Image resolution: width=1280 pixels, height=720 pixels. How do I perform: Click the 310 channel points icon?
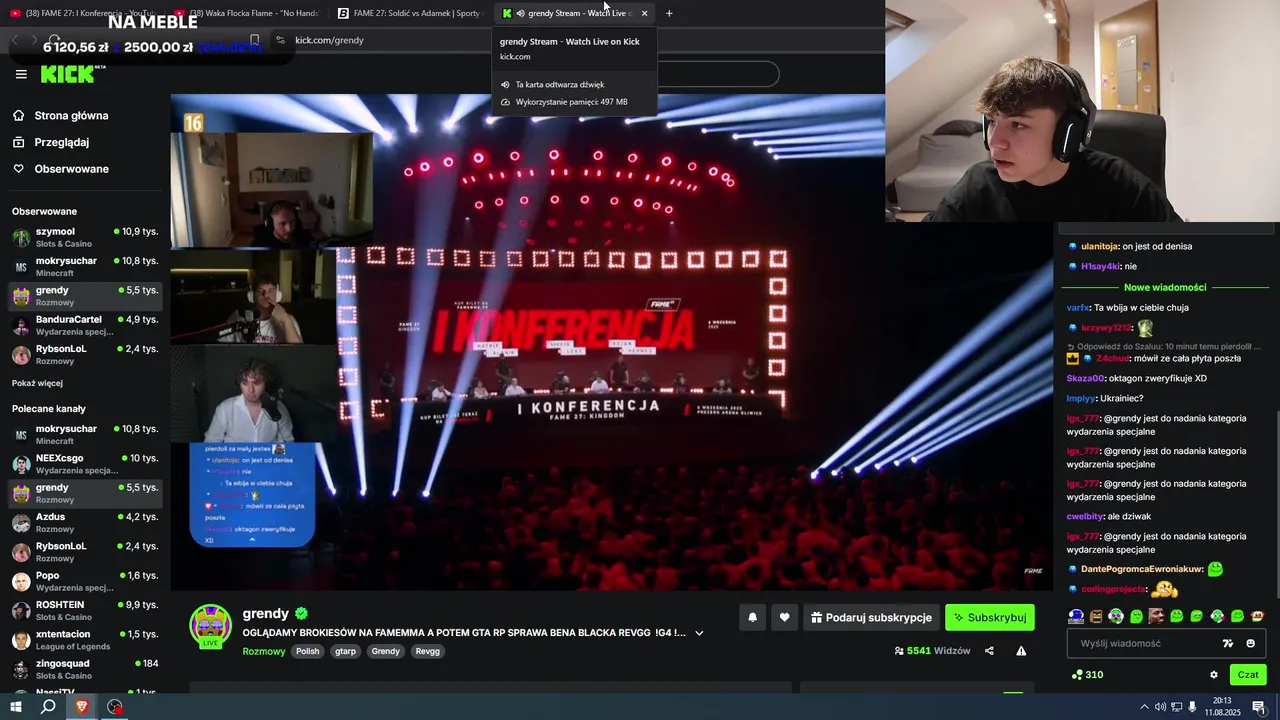click(x=1077, y=675)
